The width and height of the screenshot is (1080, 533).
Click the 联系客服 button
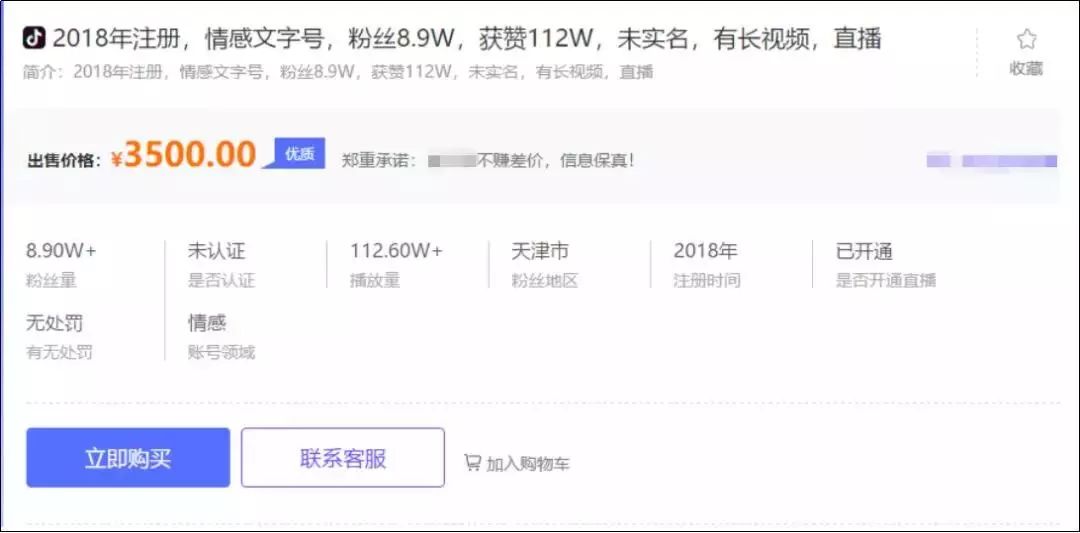point(343,458)
